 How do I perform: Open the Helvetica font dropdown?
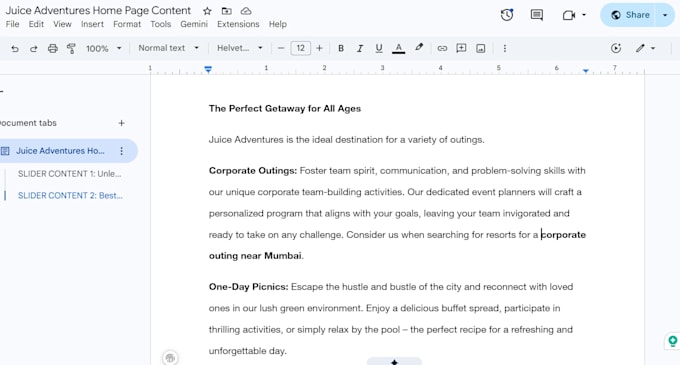click(x=239, y=48)
